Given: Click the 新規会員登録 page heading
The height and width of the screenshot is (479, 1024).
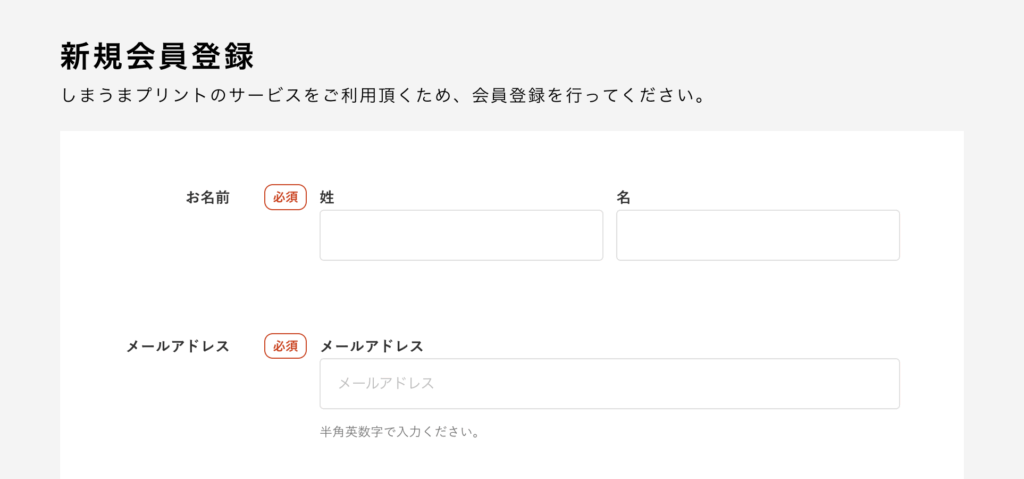Looking at the screenshot, I should (156, 56).
